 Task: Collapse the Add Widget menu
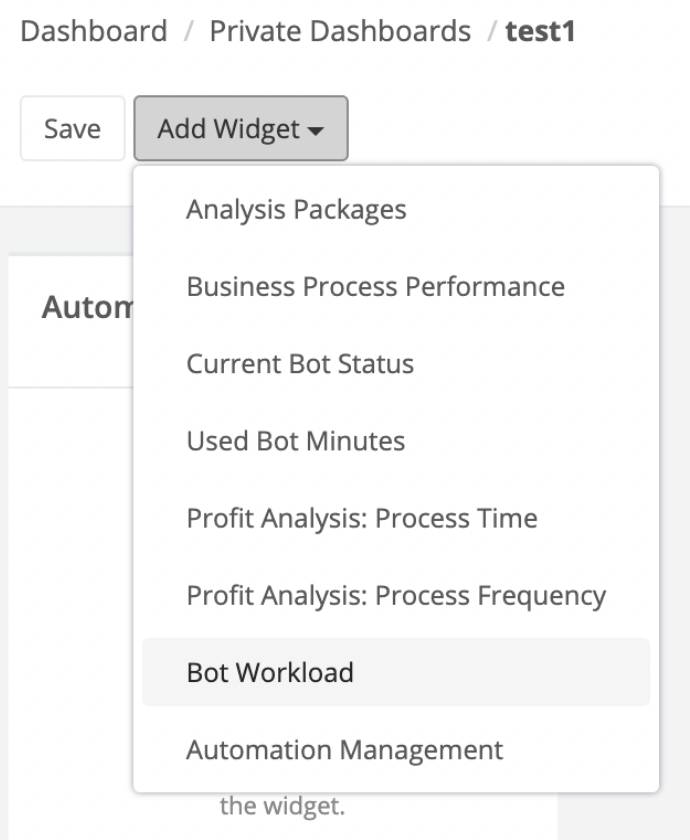pyautogui.click(x=240, y=128)
